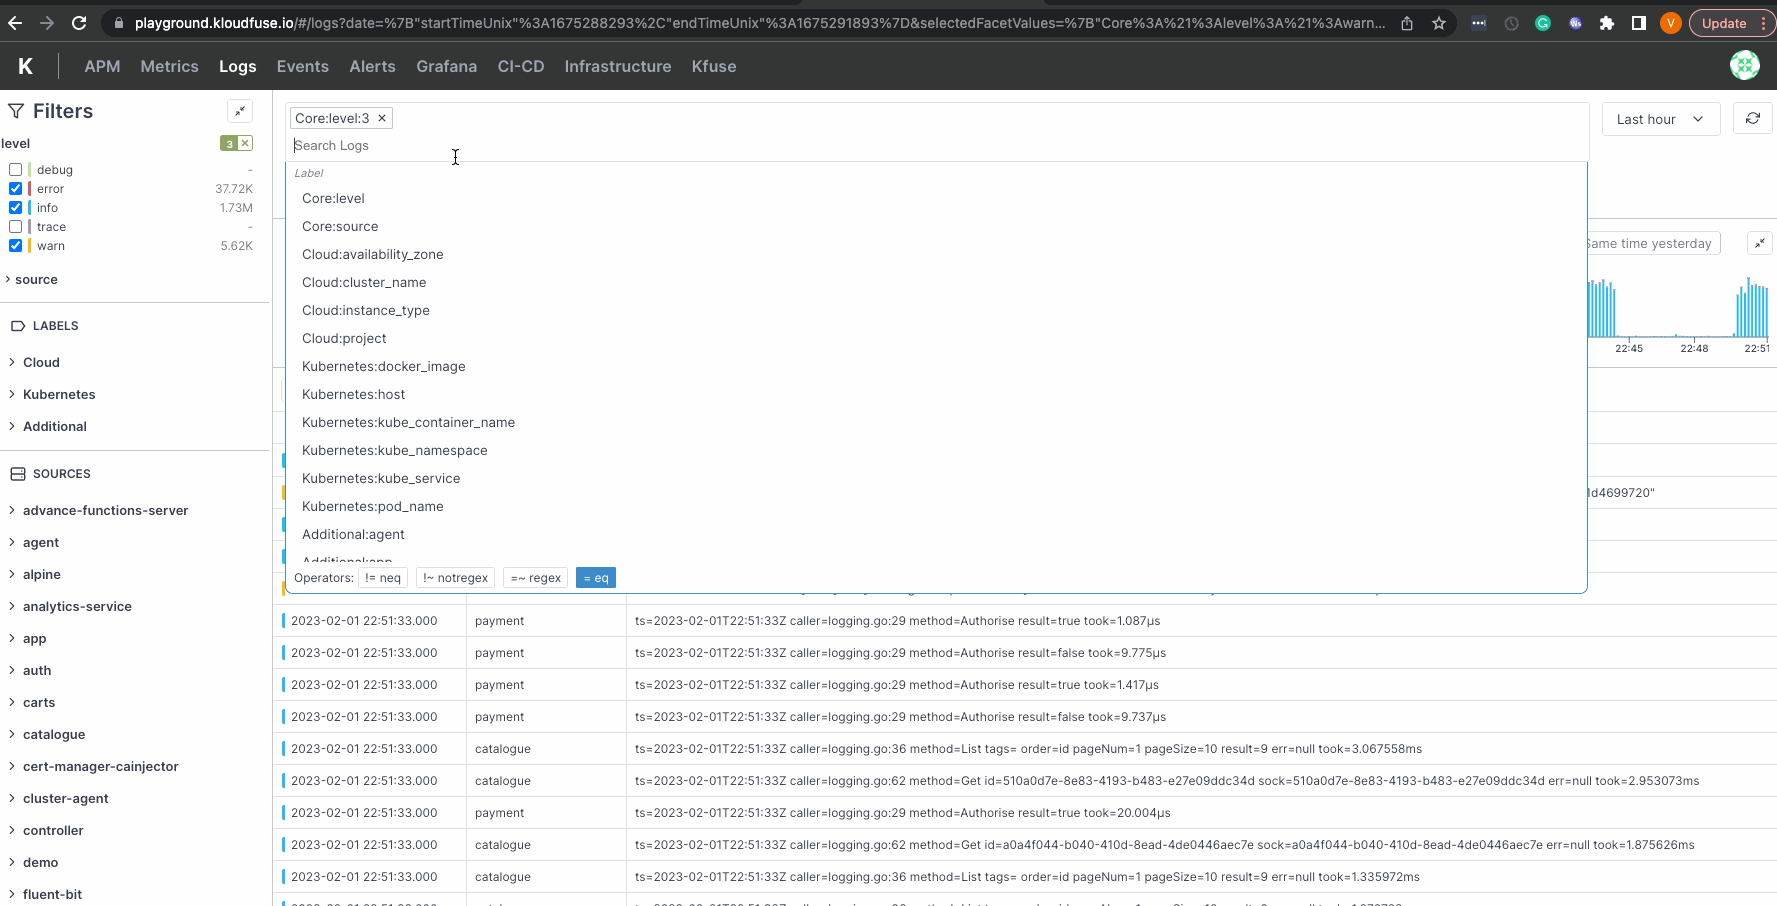Open the user avatar menu
Viewport: 1777px width, 906px height.
tap(1744, 65)
